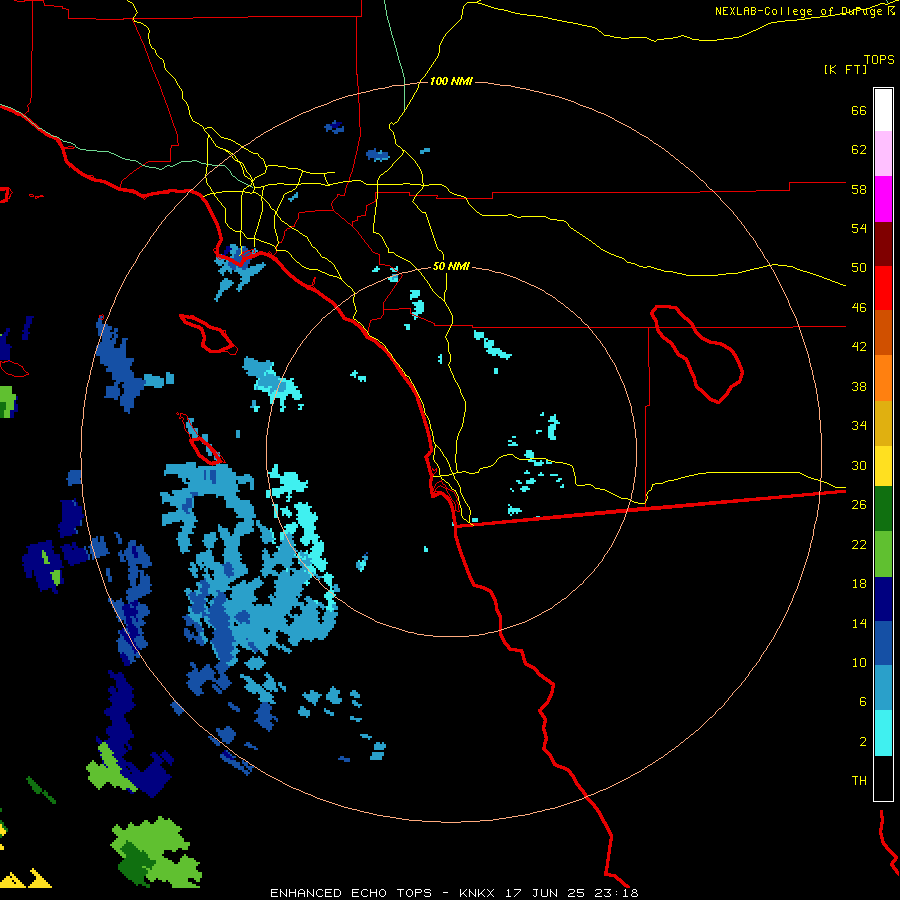Click the "23:18" time stamp

(x=617, y=893)
